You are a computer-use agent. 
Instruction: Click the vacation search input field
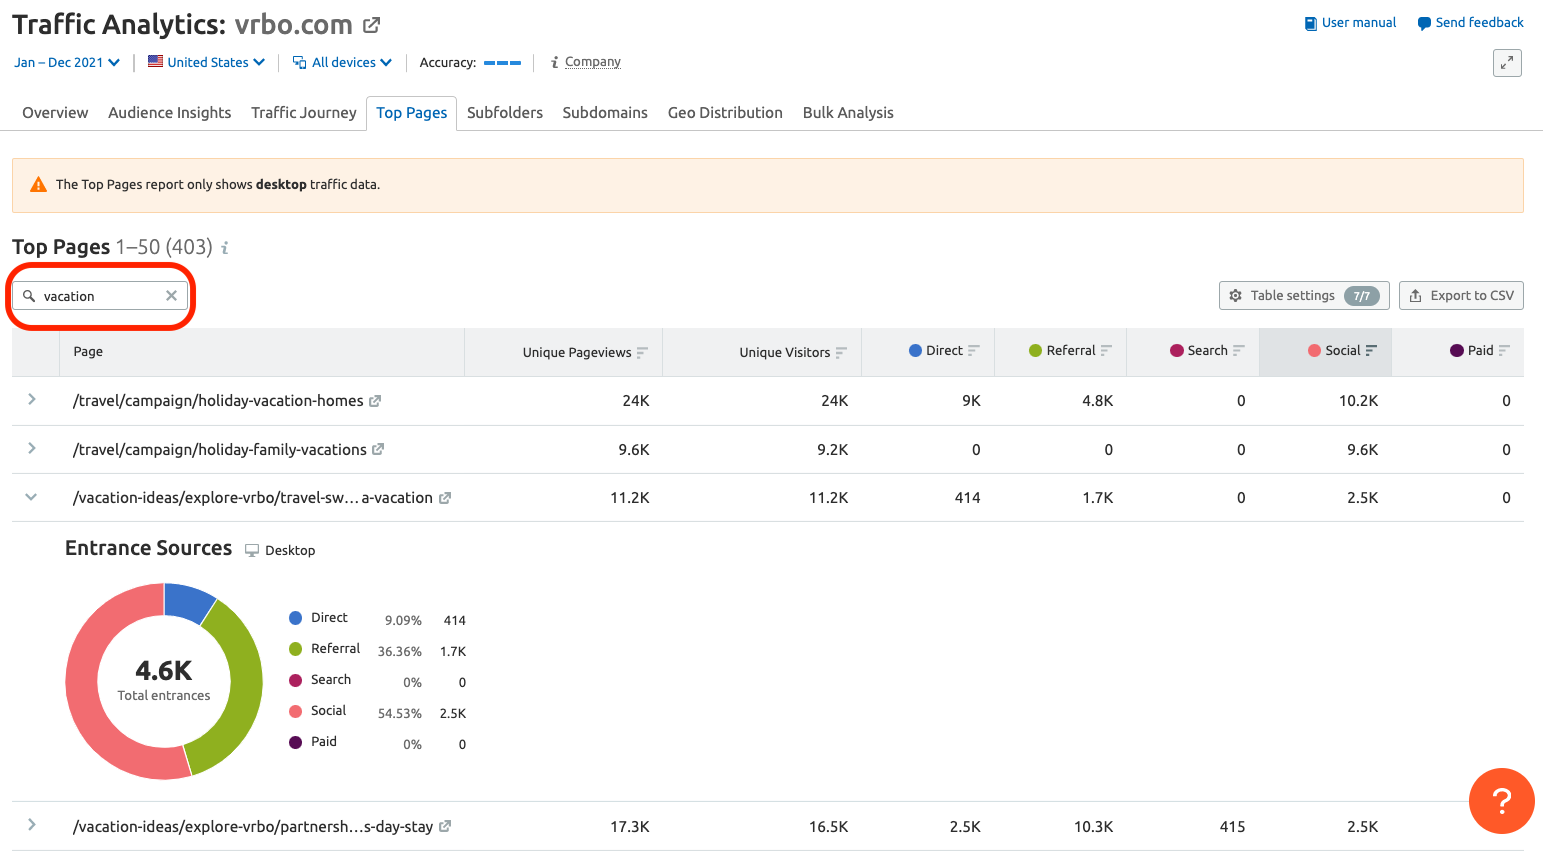coord(100,296)
